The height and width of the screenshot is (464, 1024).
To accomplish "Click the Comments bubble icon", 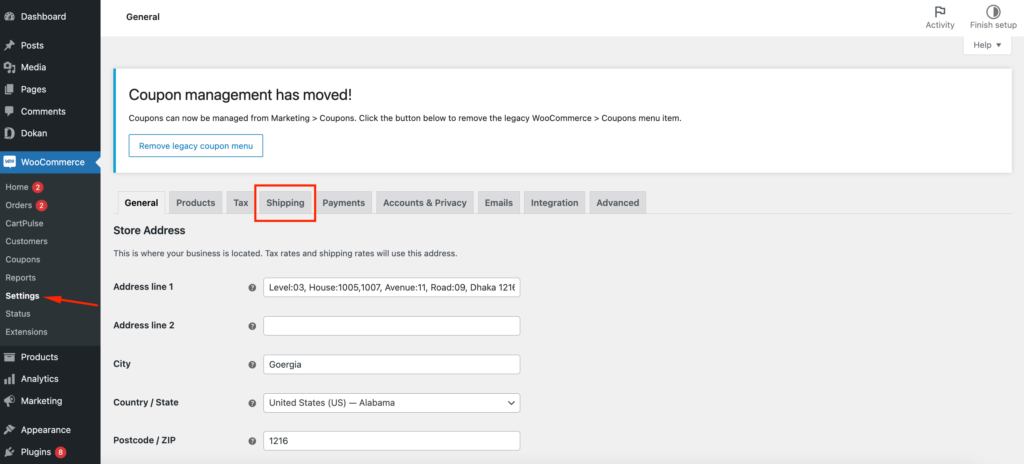I will pos(10,112).
